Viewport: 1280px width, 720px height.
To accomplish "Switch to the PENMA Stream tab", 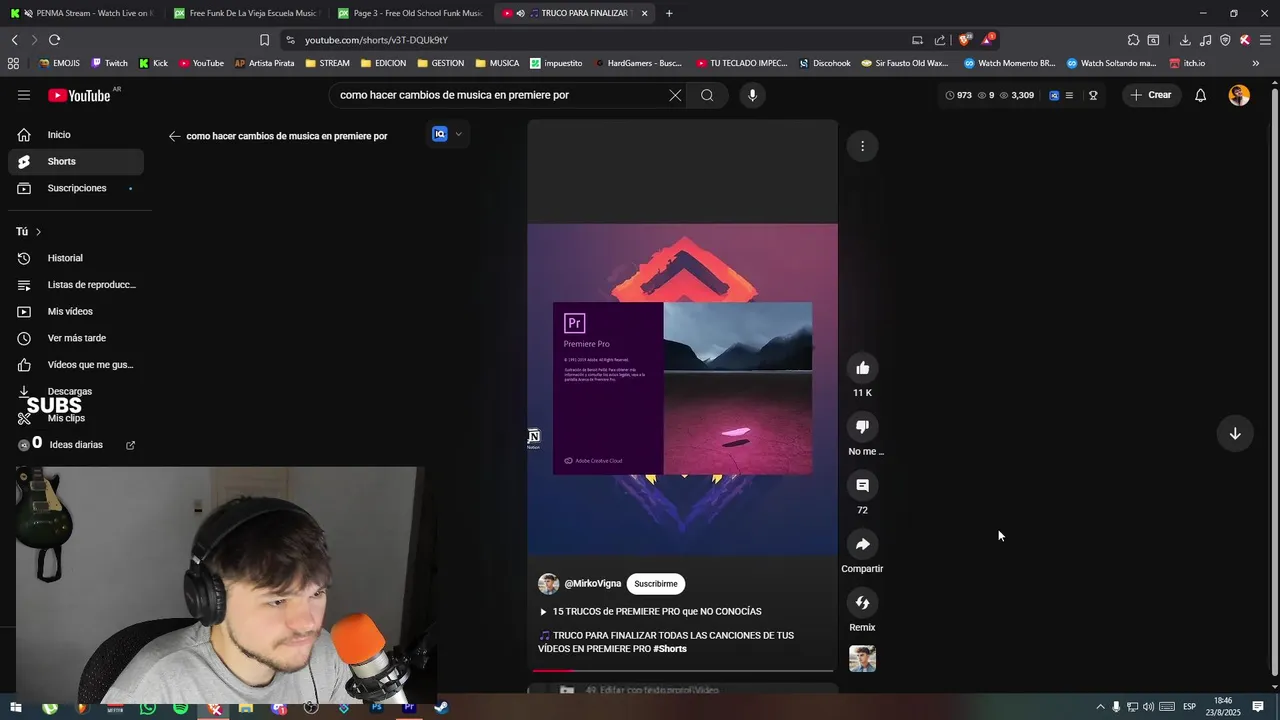I will coord(82,13).
